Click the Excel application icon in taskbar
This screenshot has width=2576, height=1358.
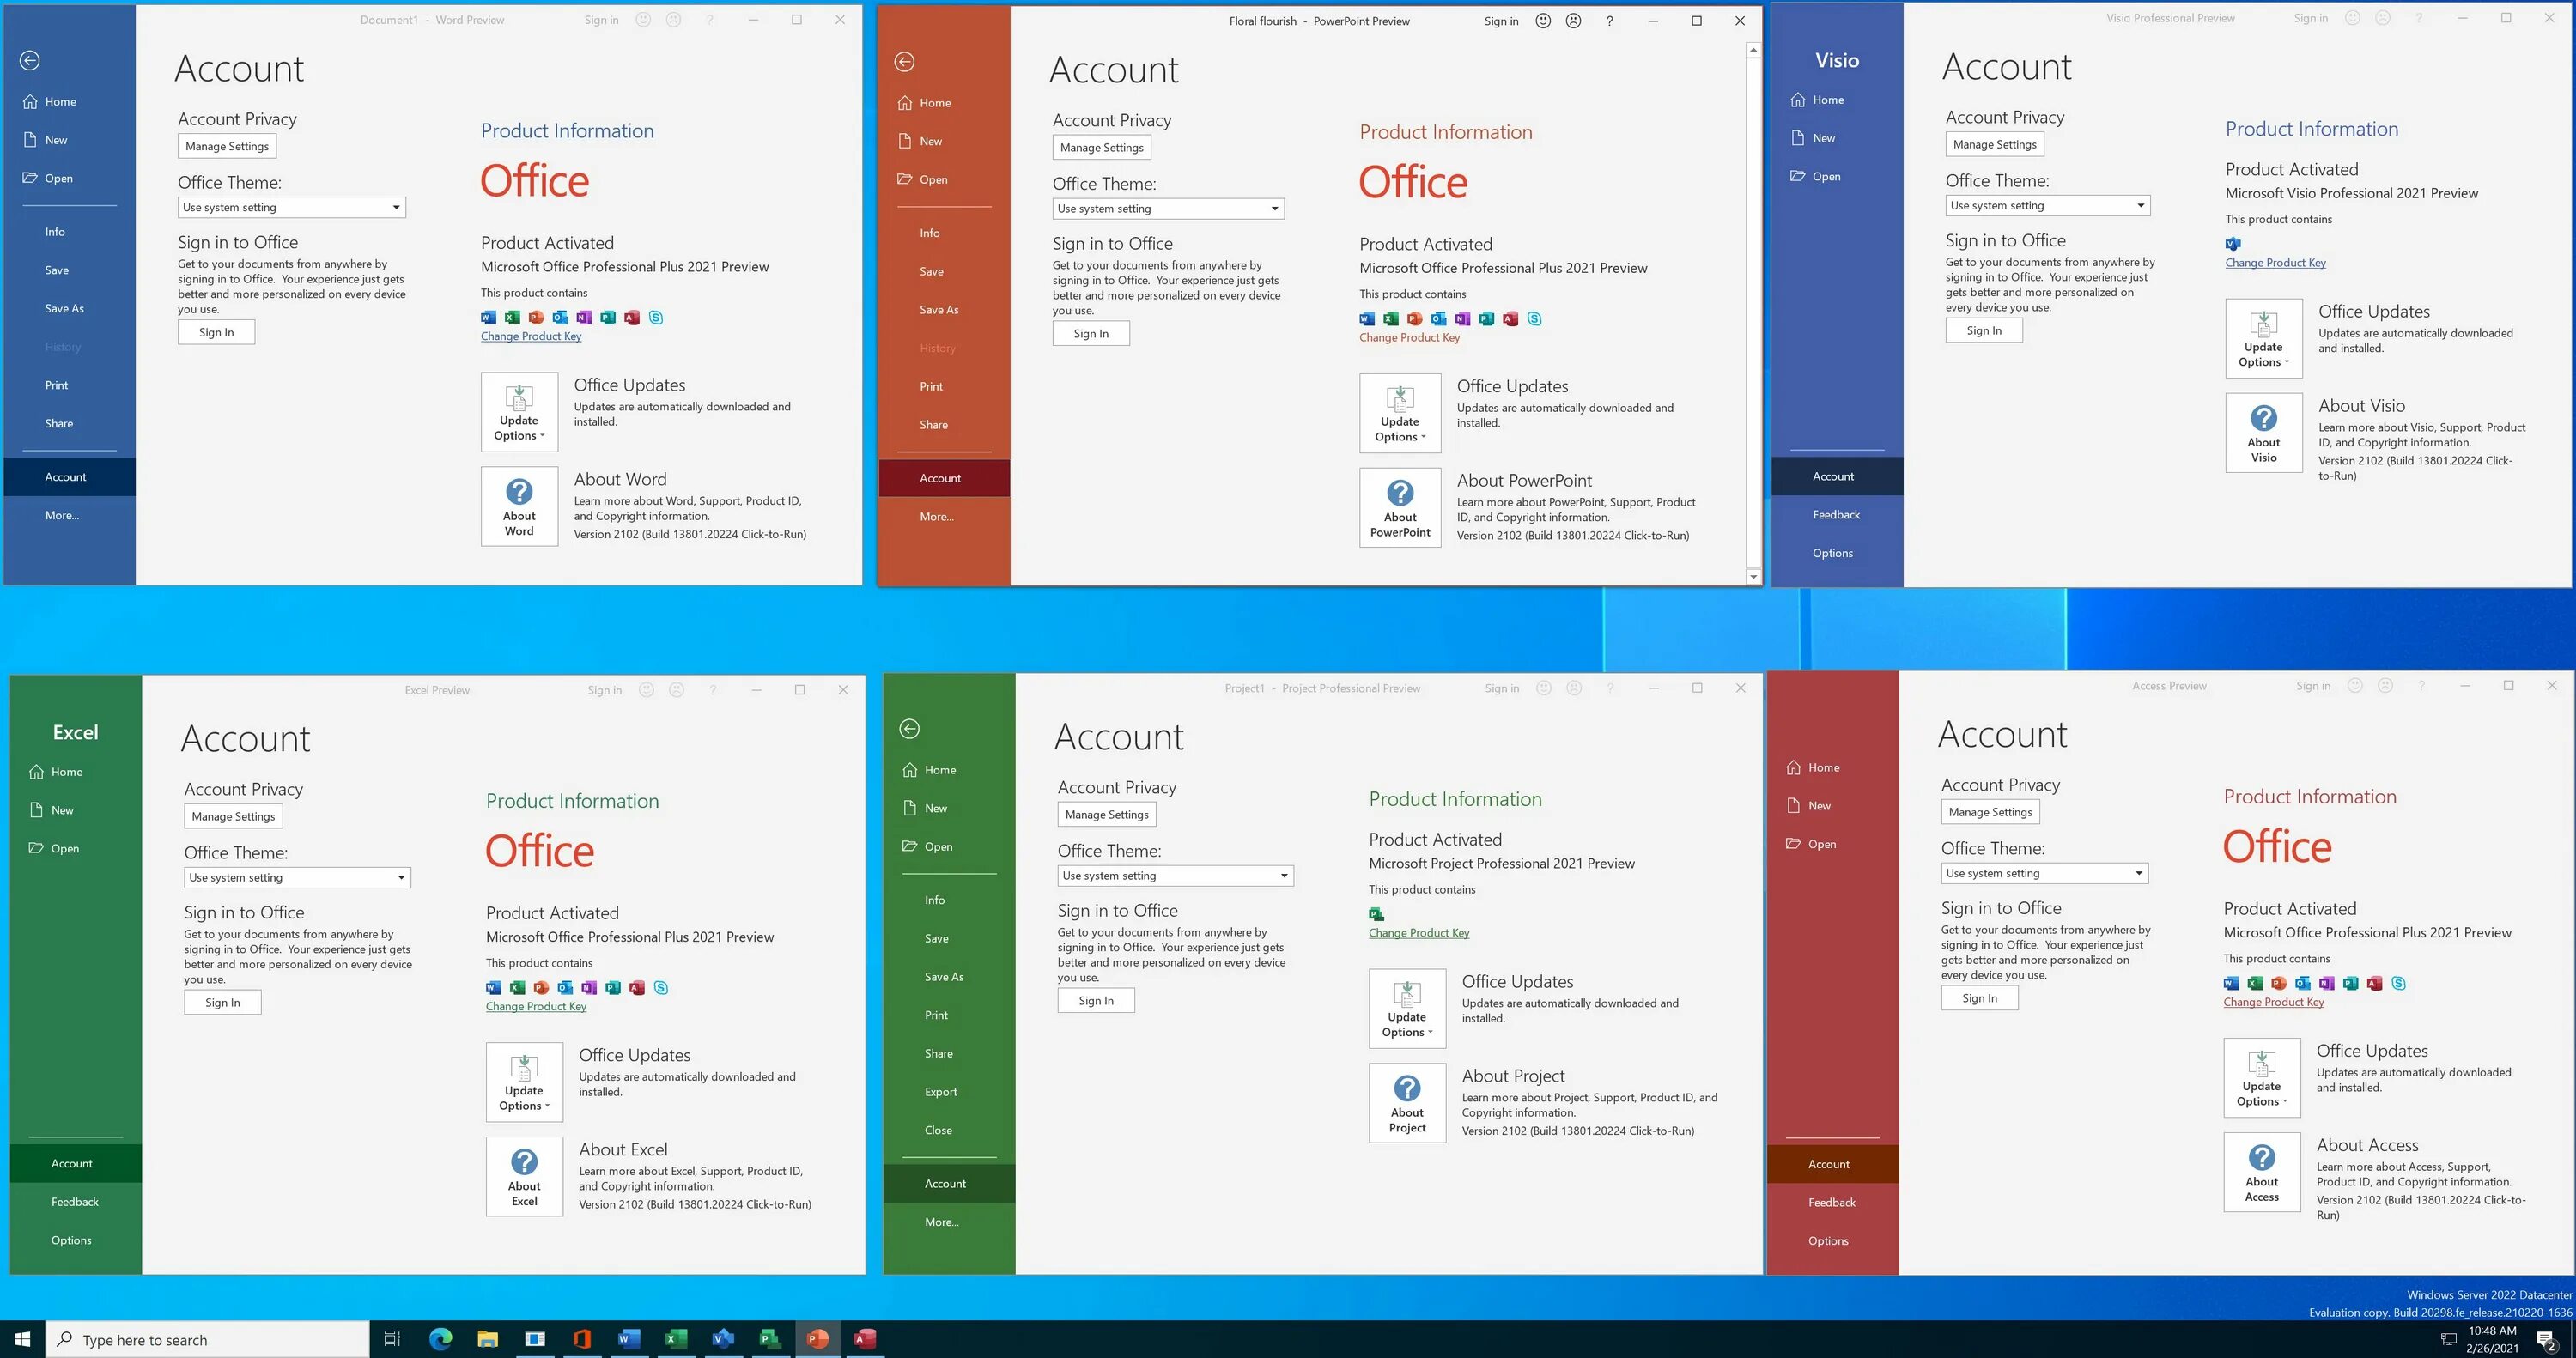click(678, 1339)
